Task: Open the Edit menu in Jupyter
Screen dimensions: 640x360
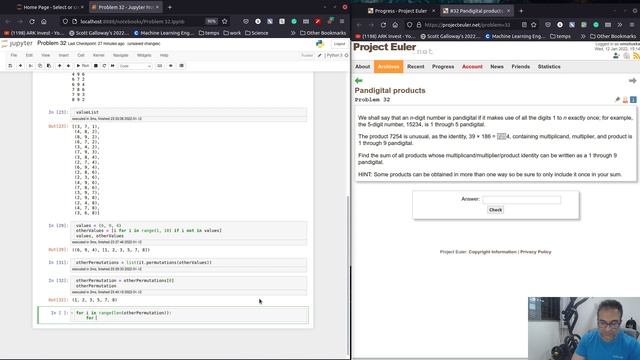Action: click(29, 55)
